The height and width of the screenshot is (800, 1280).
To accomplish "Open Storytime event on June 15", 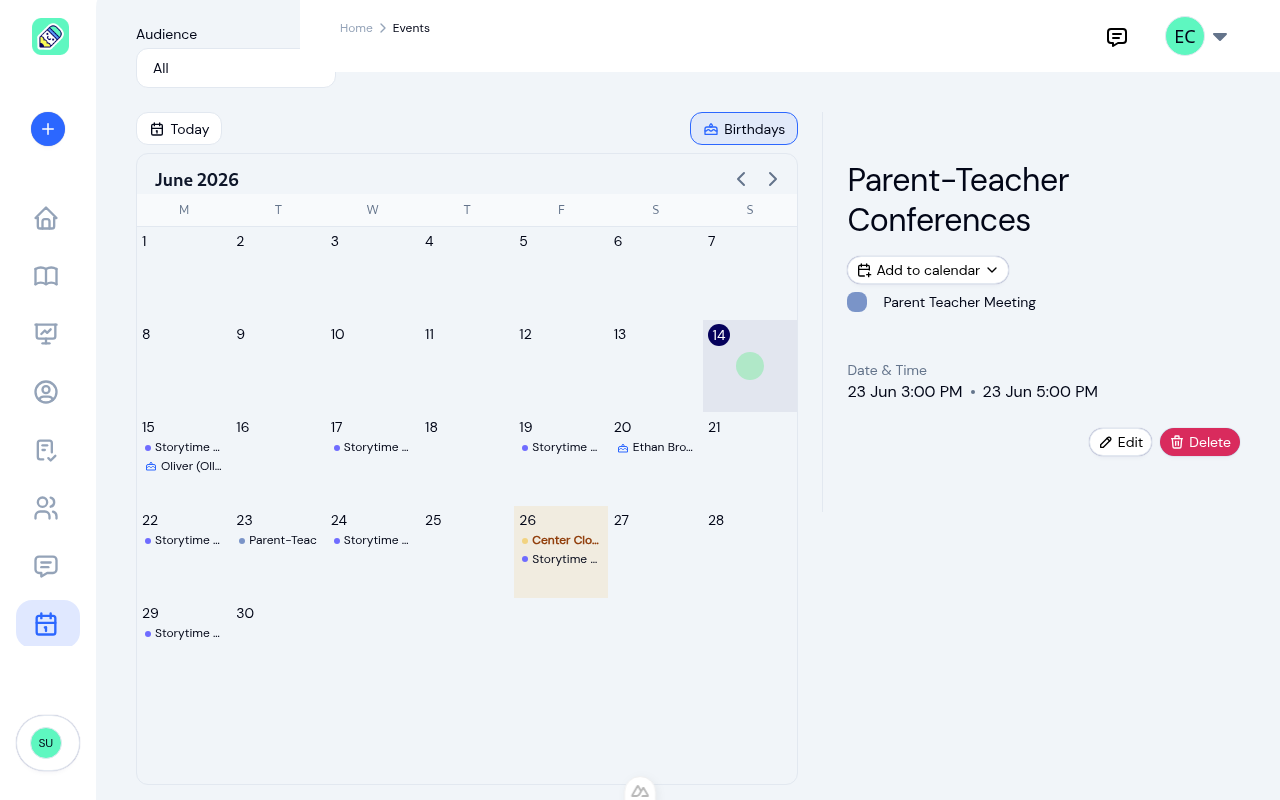I will coord(183,447).
